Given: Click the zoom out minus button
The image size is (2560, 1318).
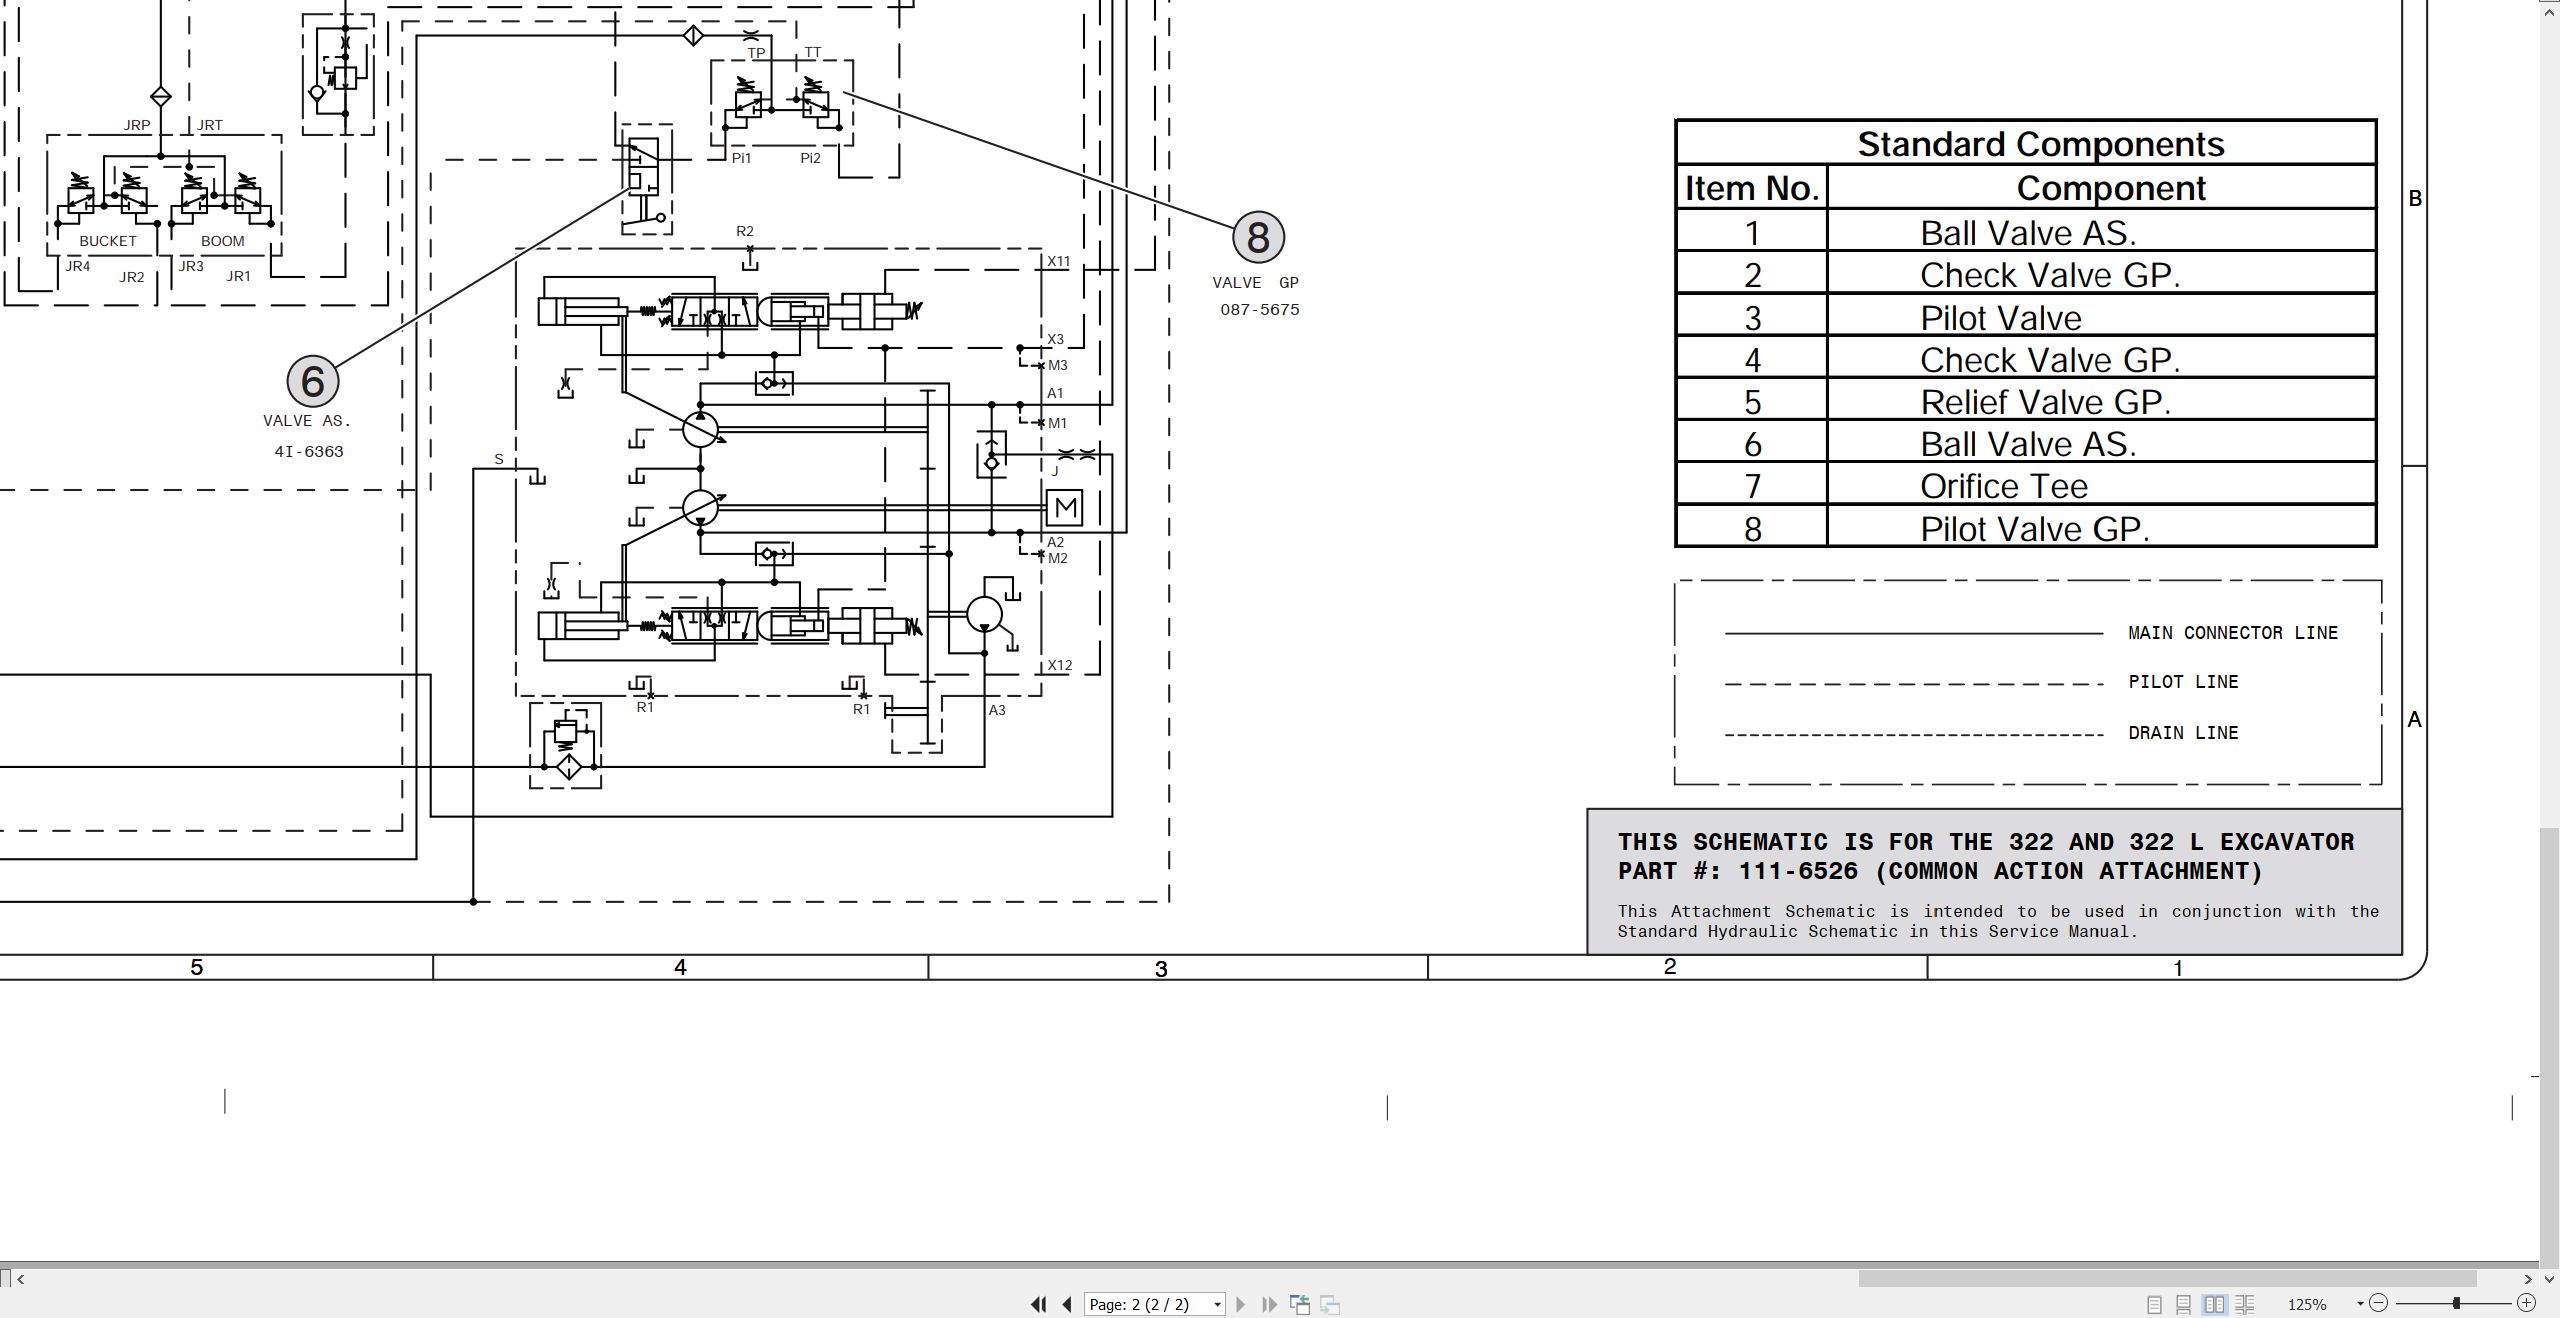Looking at the screenshot, I should [x=2379, y=1303].
